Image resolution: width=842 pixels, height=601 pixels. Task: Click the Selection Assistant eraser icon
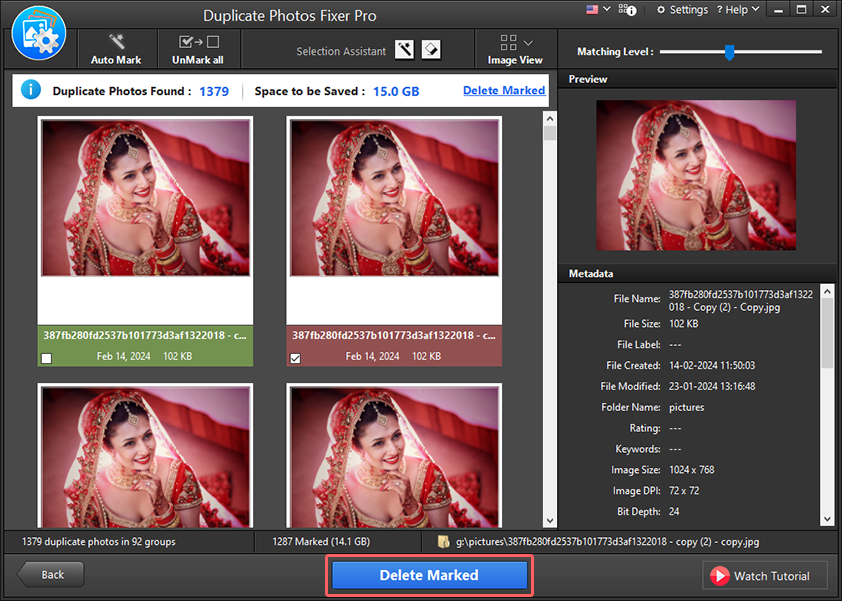pos(431,50)
